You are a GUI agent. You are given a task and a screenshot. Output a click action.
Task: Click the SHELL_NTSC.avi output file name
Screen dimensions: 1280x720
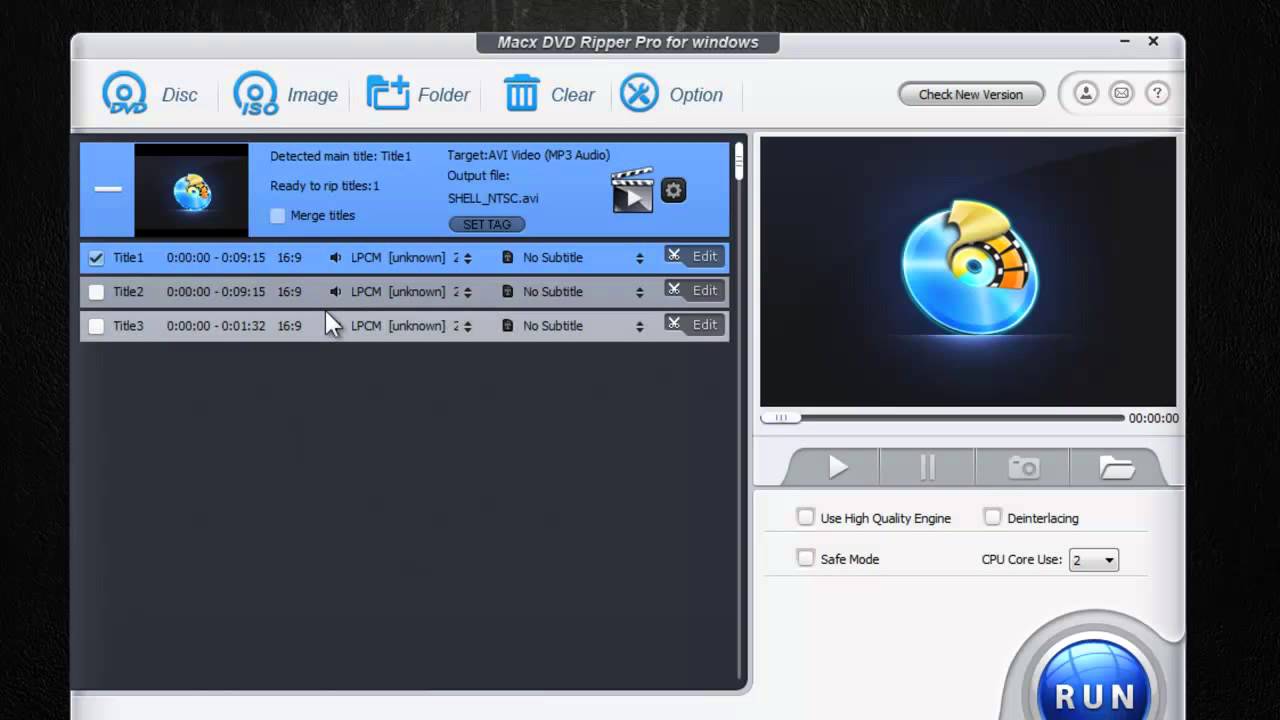point(493,198)
